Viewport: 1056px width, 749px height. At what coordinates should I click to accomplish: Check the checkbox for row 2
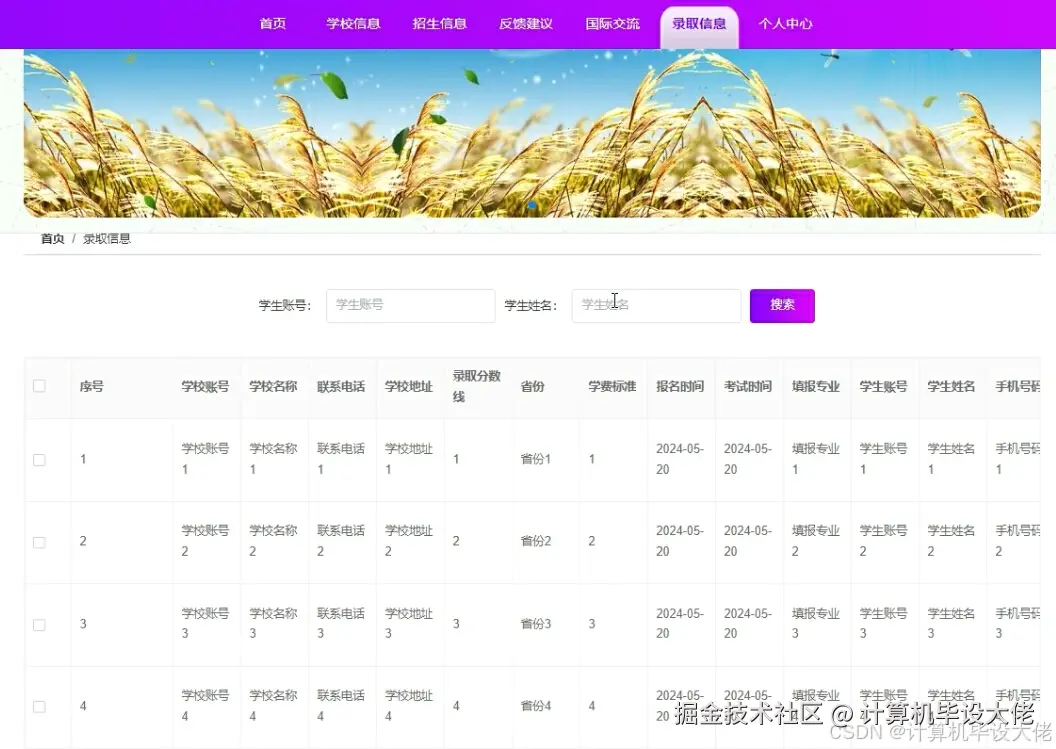tap(38, 542)
